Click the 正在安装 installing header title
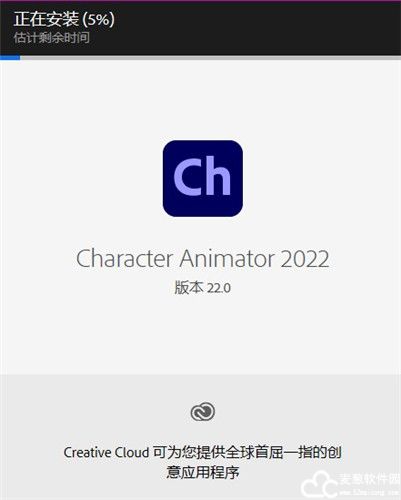Image resolution: width=401 pixels, height=500 pixels. coord(46,19)
